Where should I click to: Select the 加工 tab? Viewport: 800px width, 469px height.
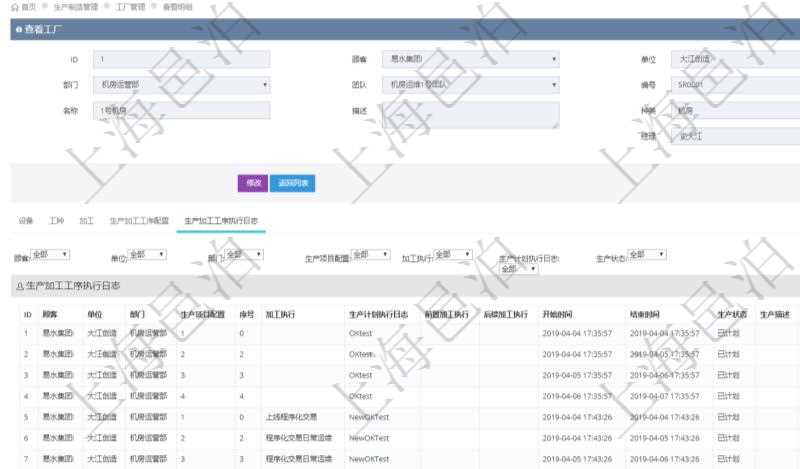pyautogui.click(x=86, y=220)
